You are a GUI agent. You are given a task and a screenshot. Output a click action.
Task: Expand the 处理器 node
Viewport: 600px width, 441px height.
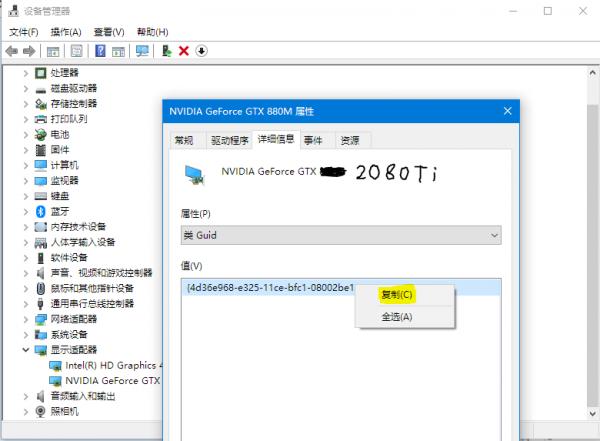[x=26, y=73]
